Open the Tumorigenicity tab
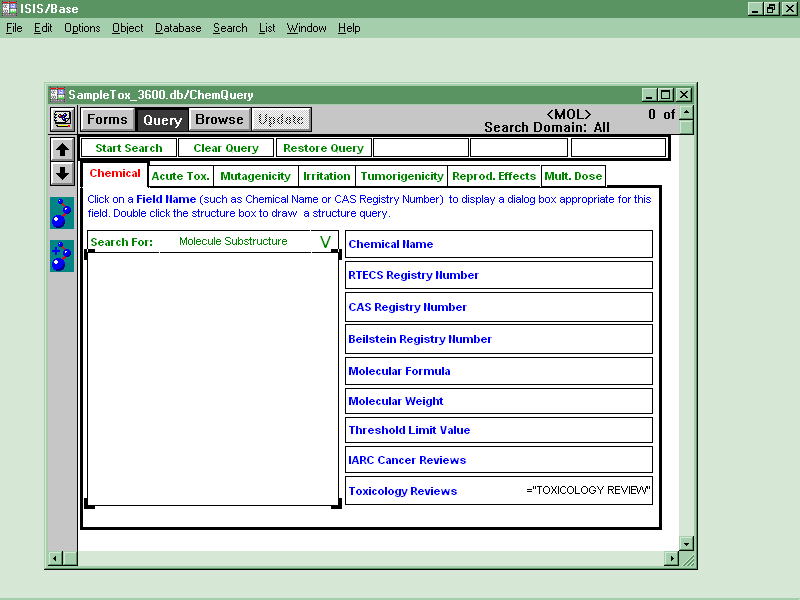 [402, 176]
